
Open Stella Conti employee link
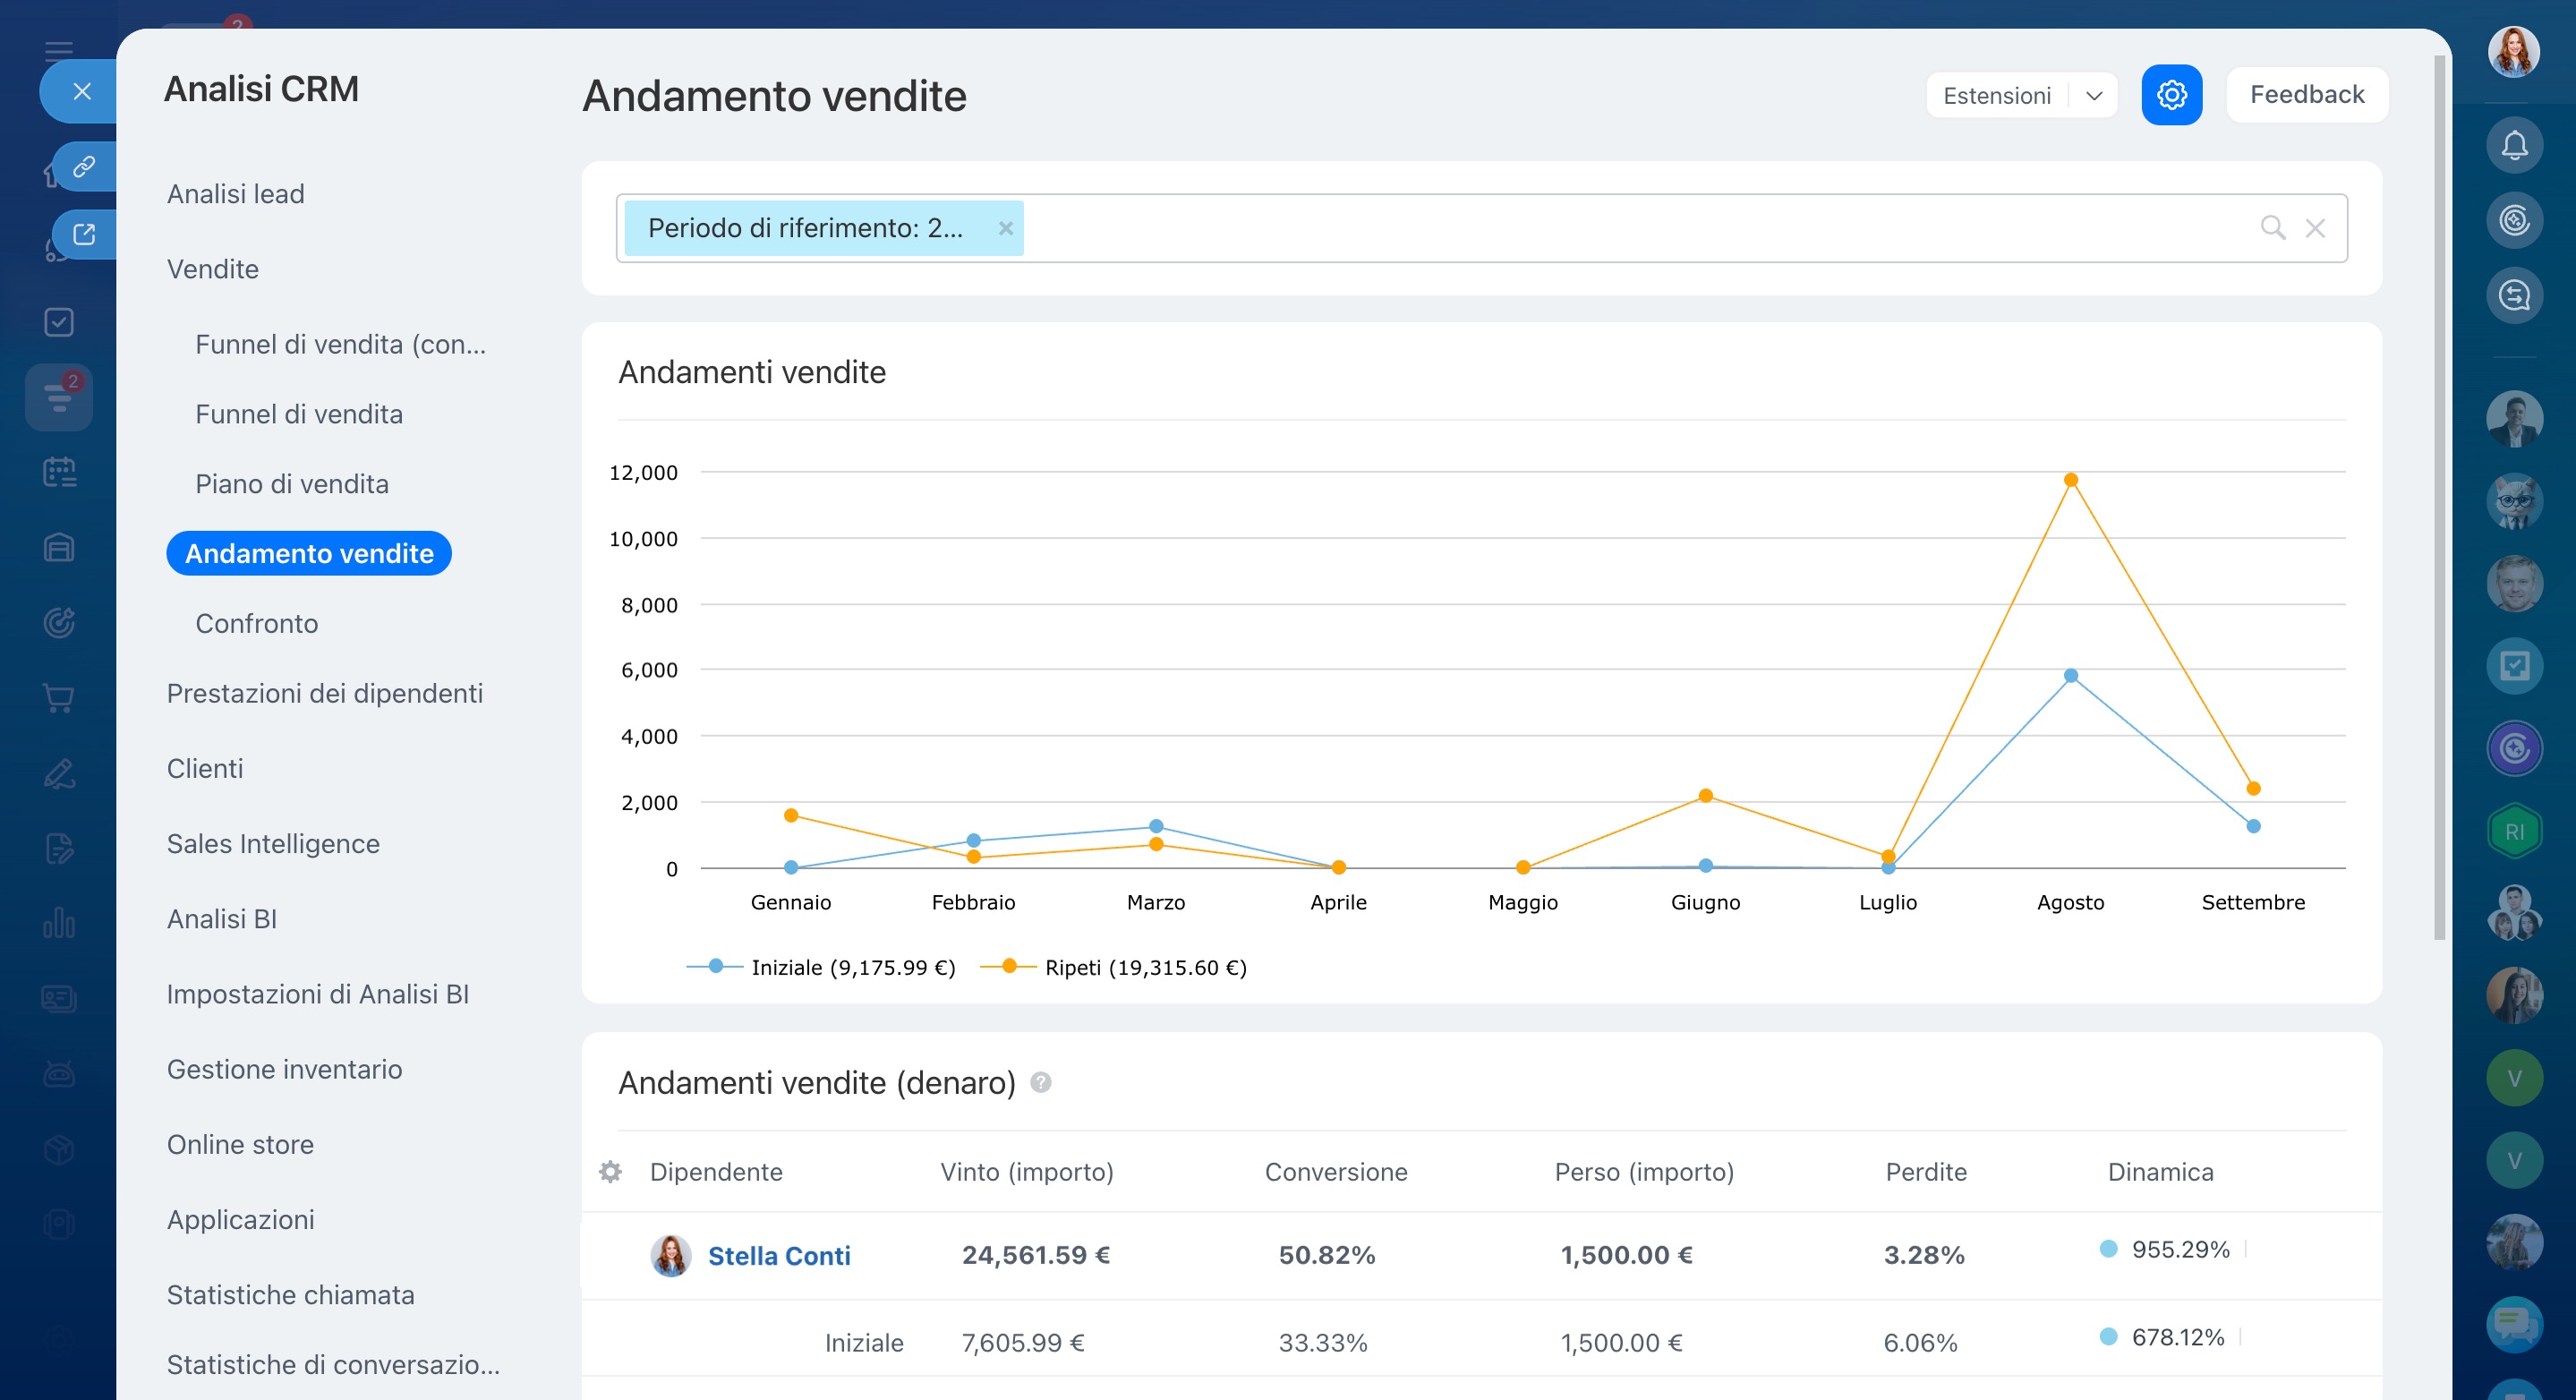click(x=779, y=1256)
